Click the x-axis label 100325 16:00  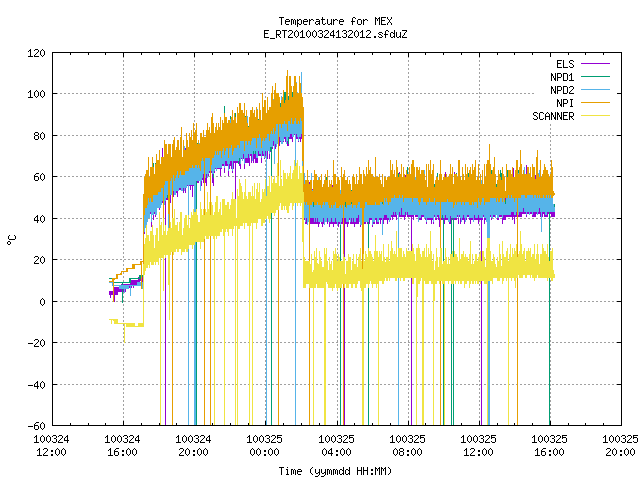(x=549, y=446)
